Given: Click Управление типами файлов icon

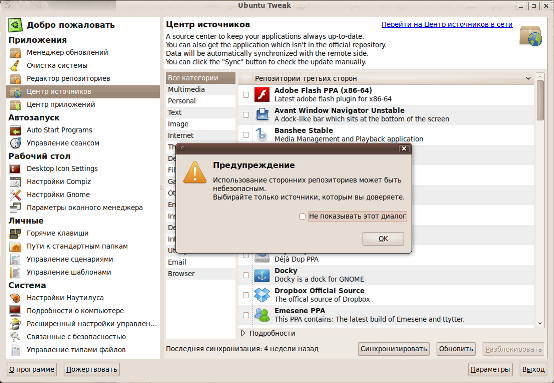Looking at the screenshot, I should click(x=15, y=350).
